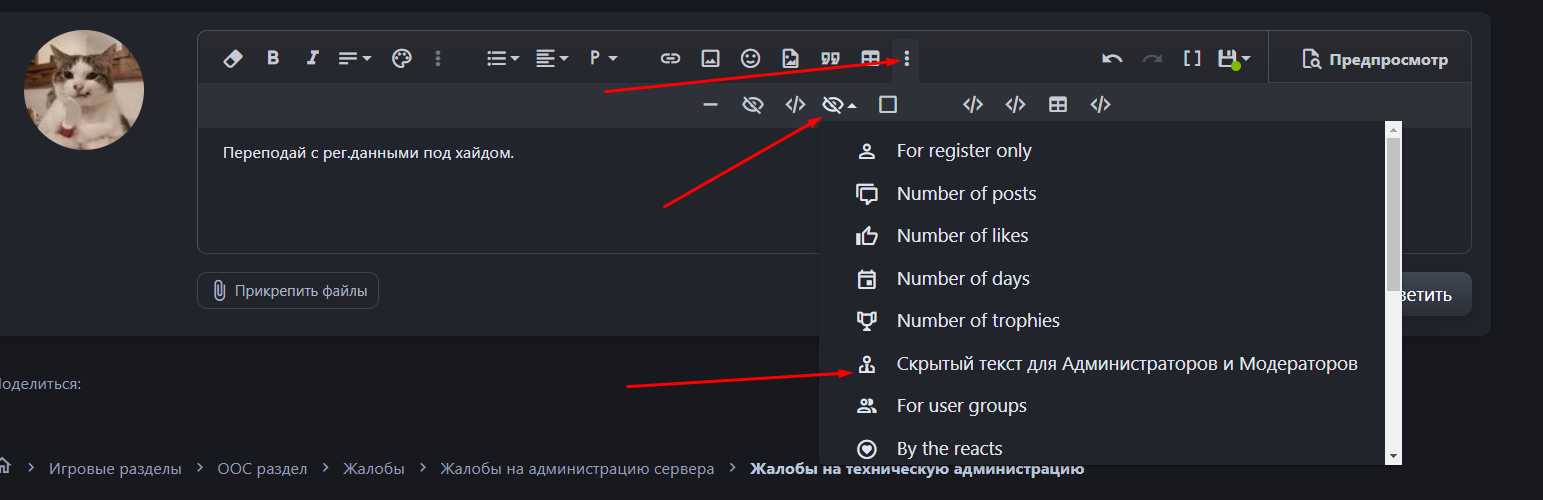Open the save draft dropdown
The height and width of the screenshot is (500, 1543).
tap(1234, 59)
